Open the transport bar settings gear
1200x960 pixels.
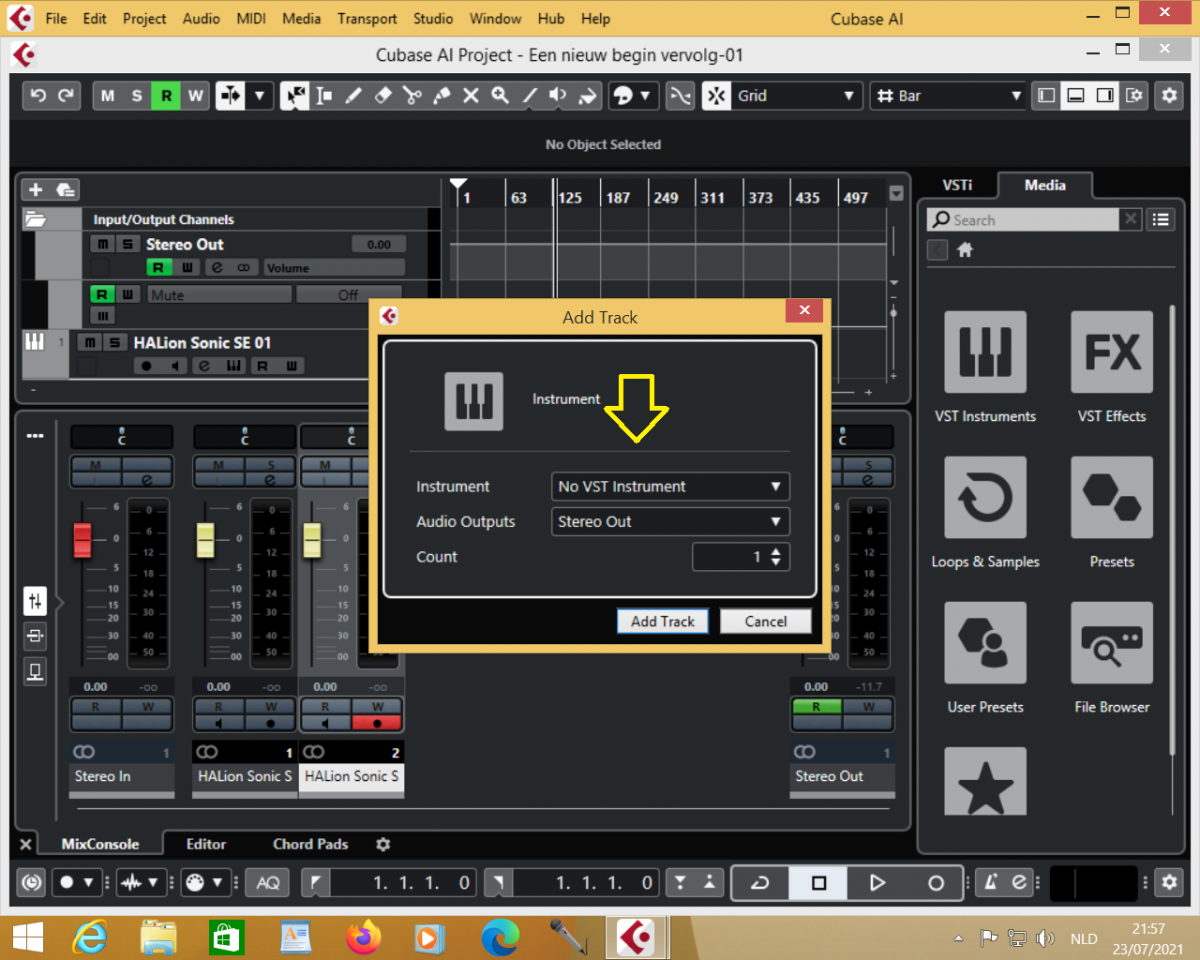pyautogui.click(x=1168, y=882)
